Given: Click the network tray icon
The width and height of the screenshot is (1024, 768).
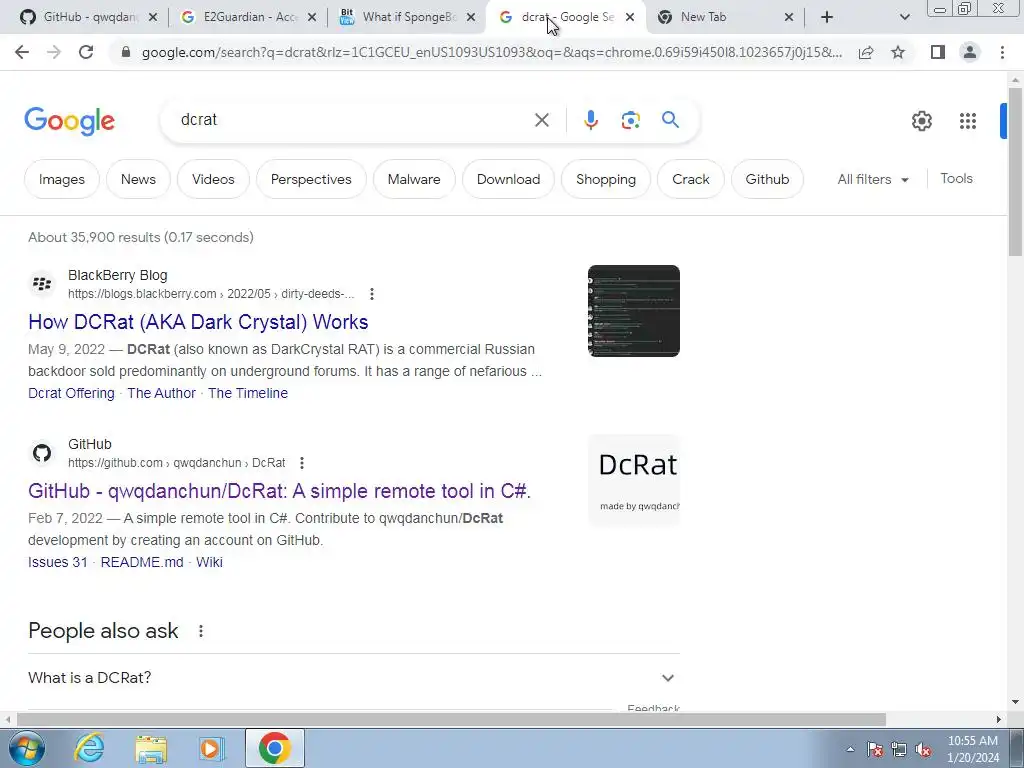Looking at the screenshot, I should point(899,749).
